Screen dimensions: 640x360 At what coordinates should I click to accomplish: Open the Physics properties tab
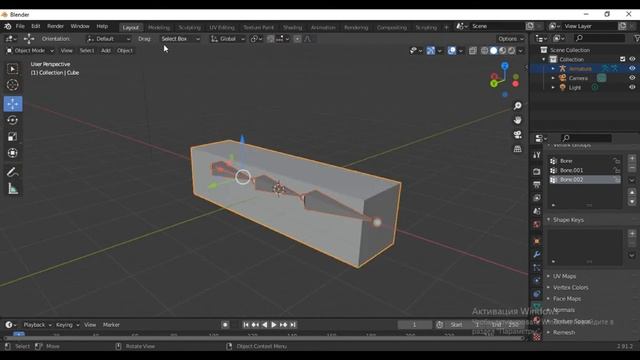point(537,281)
